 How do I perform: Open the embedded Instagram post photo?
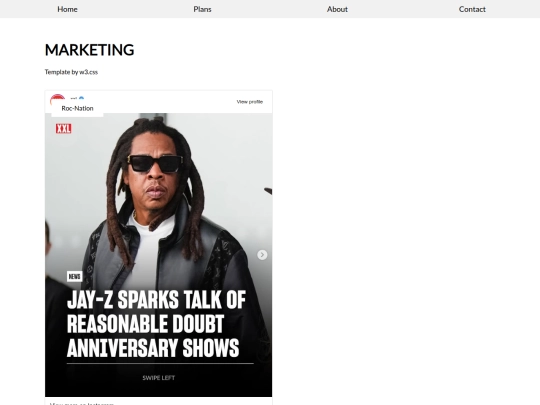click(x=158, y=255)
